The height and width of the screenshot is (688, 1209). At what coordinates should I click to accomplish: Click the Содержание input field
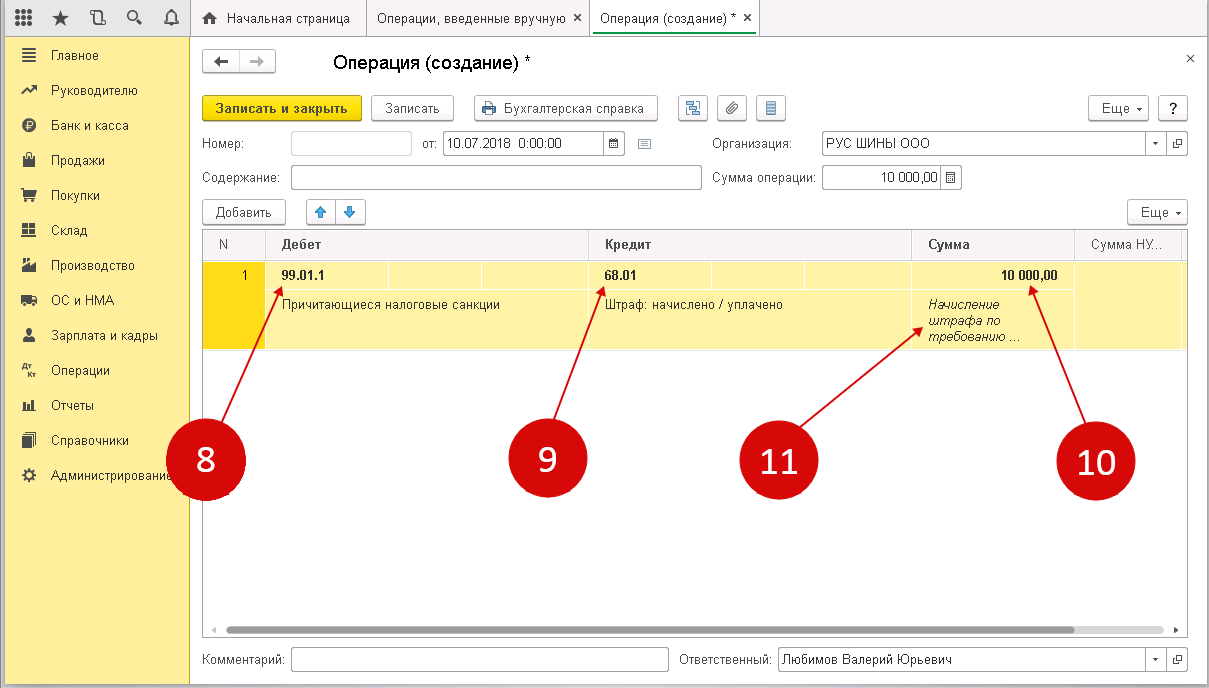tap(496, 178)
